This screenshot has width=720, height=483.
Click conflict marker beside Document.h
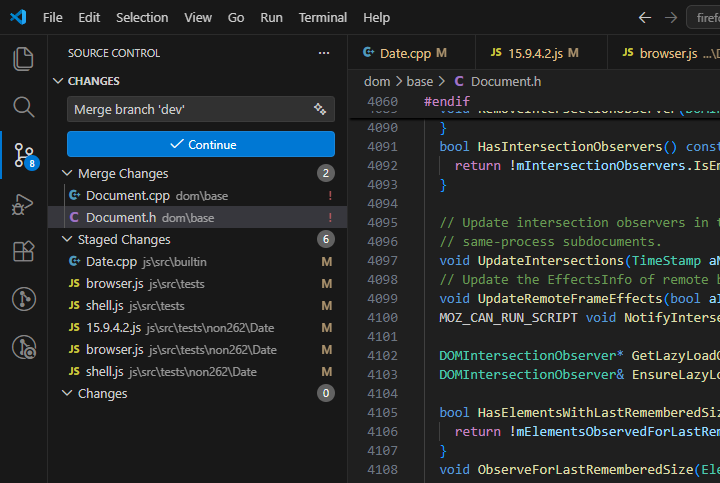click(x=330, y=218)
